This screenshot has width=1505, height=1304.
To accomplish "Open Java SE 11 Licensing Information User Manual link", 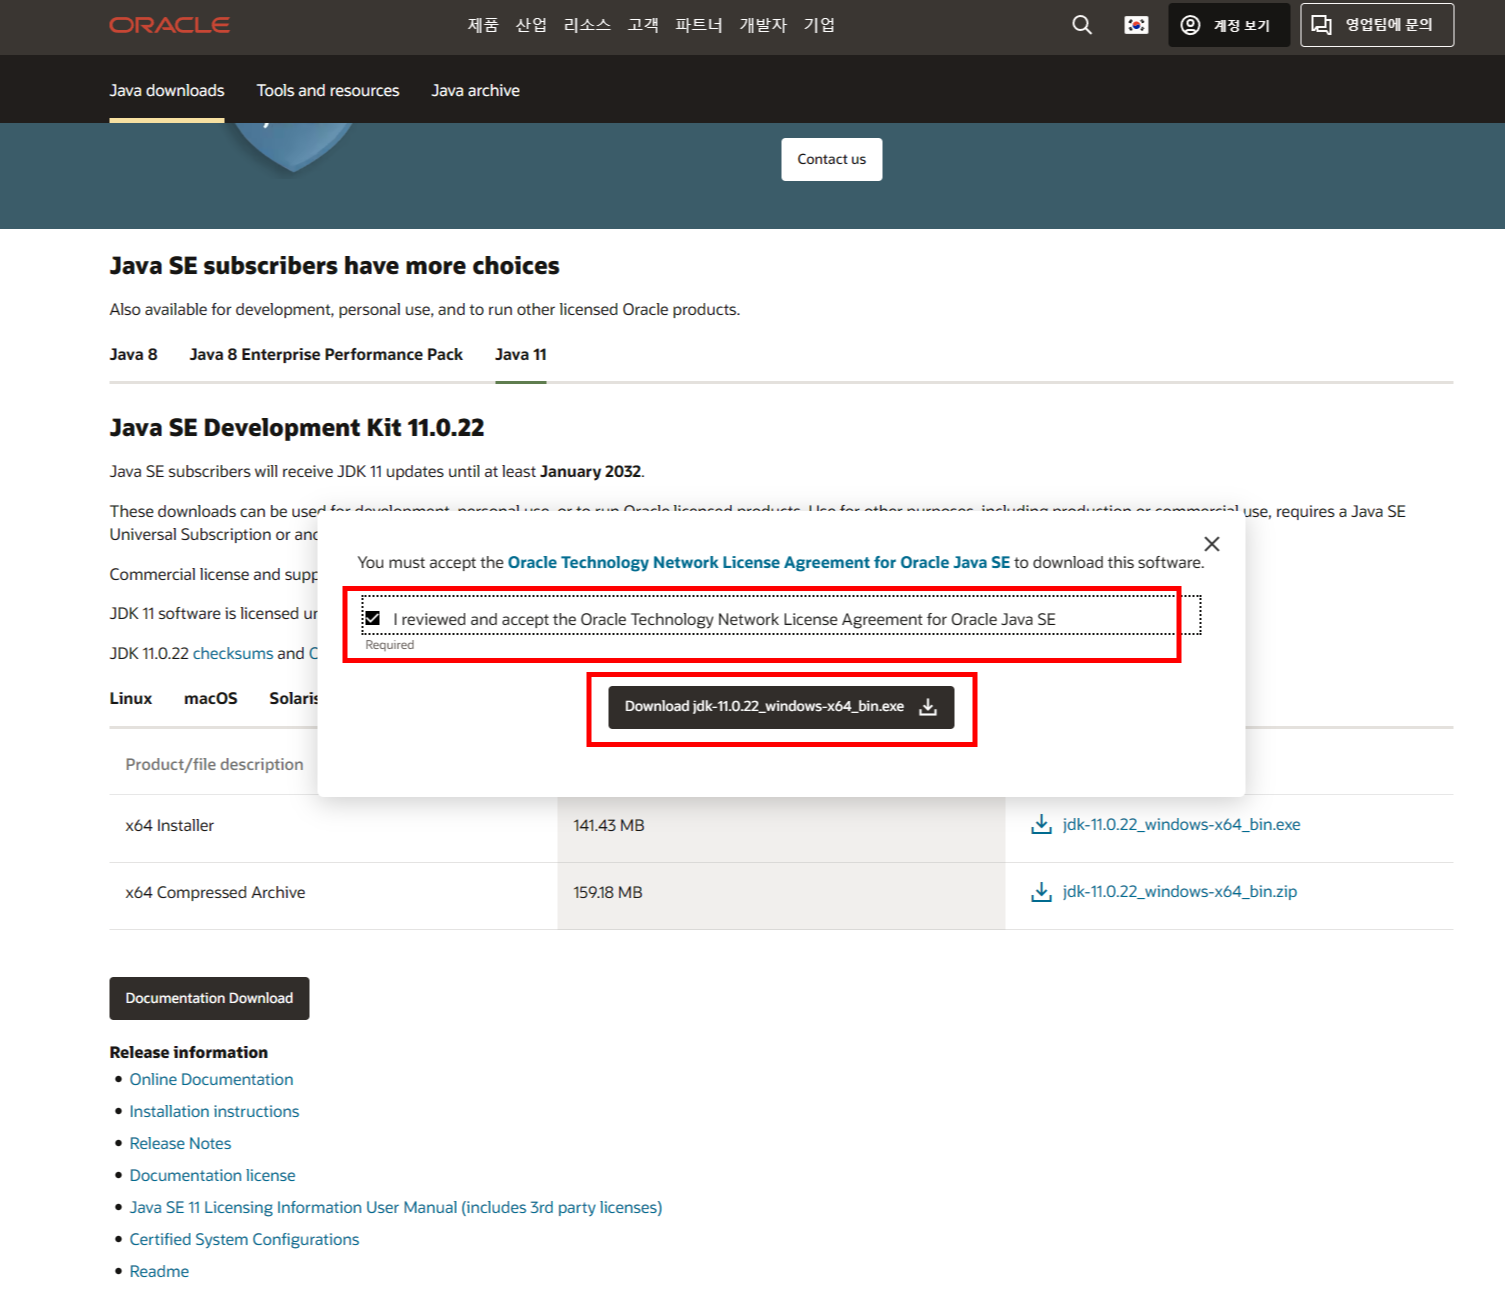I will 395,1207.
